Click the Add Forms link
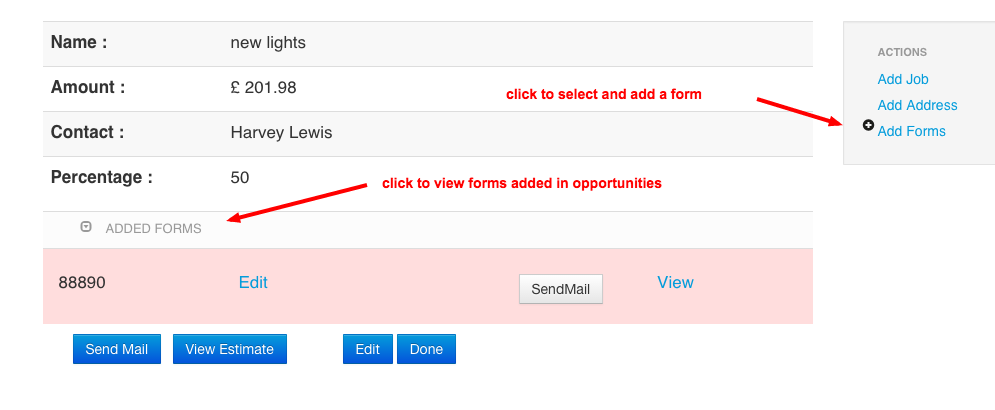 click(911, 131)
